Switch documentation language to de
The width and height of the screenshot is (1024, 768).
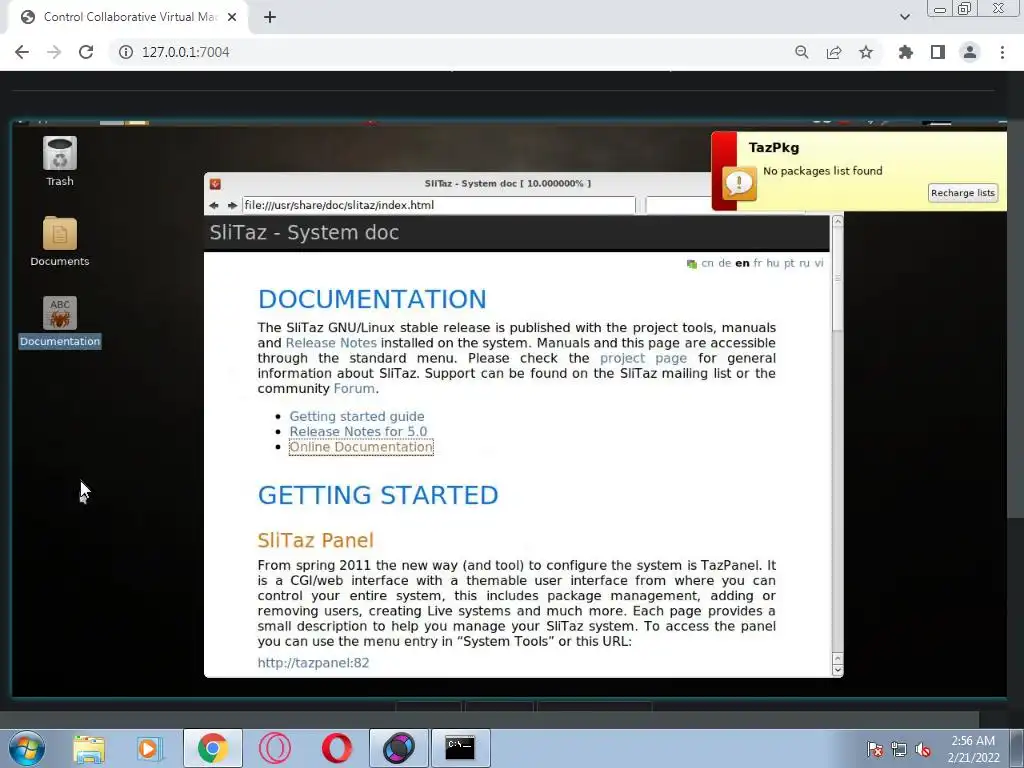tap(724, 263)
